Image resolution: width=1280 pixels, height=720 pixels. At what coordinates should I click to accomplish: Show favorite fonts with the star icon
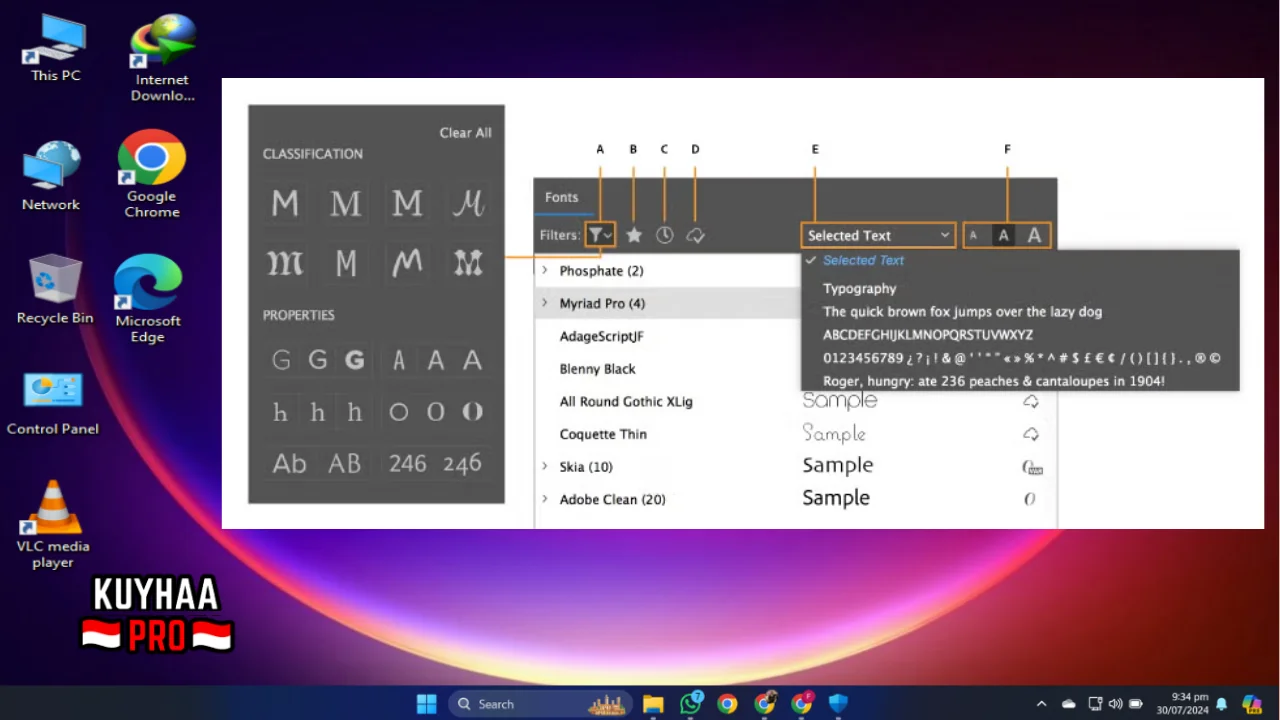(x=634, y=235)
